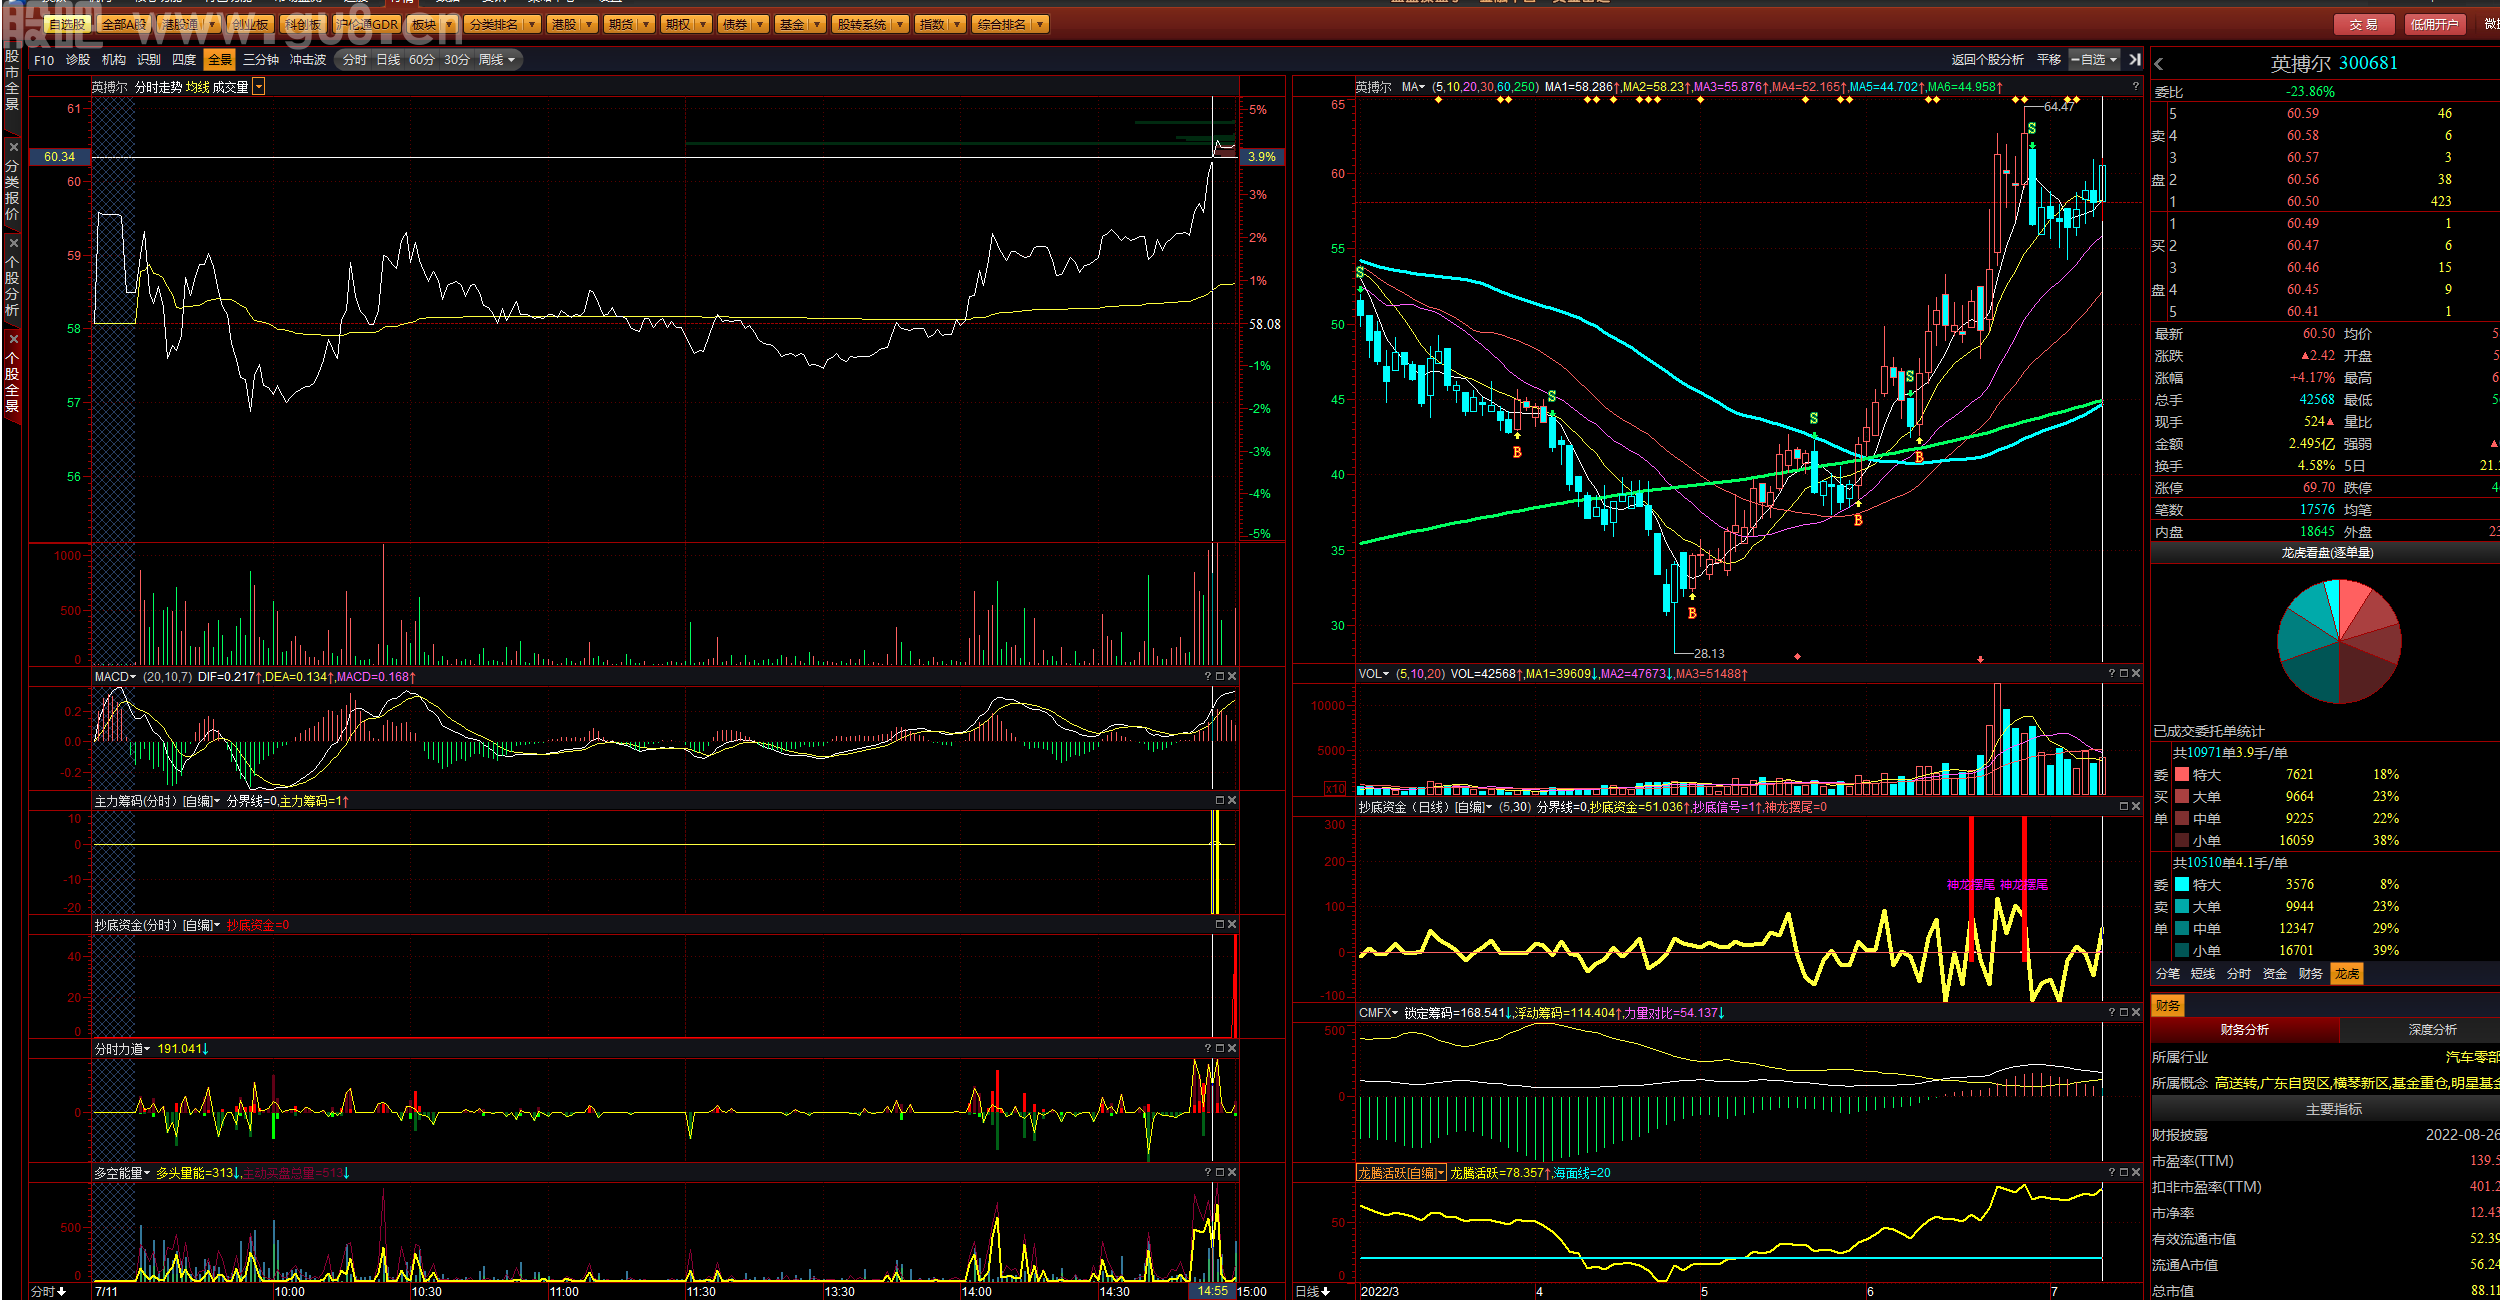Switch chart period to 60分
The image size is (2500, 1300).
tap(422, 60)
